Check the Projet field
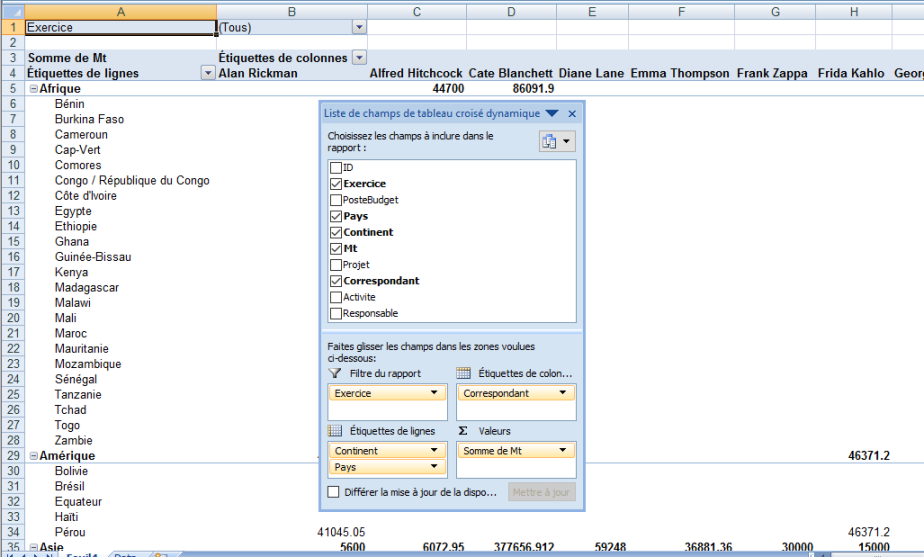924x557 pixels. point(336,265)
